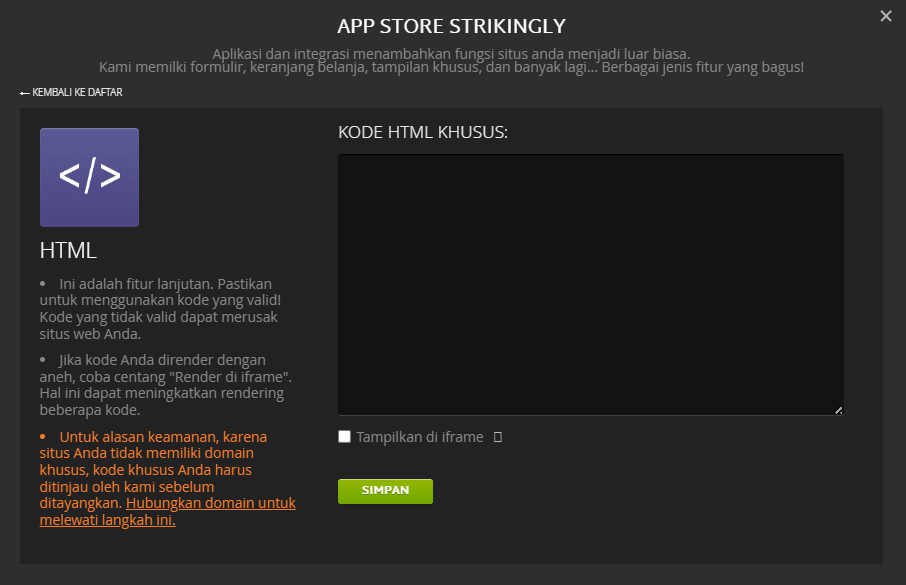Click the purple </> HTML app icon
The image size is (906, 585).
(x=88, y=177)
